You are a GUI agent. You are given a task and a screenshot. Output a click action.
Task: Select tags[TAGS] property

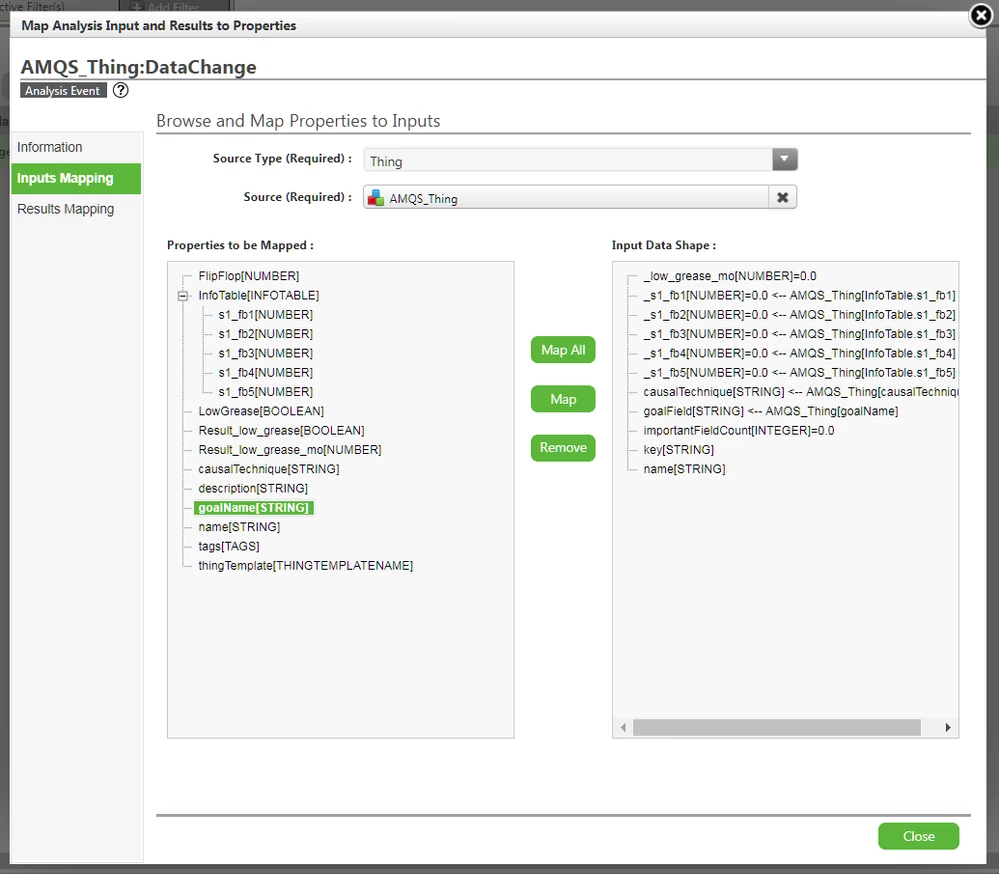pos(229,547)
